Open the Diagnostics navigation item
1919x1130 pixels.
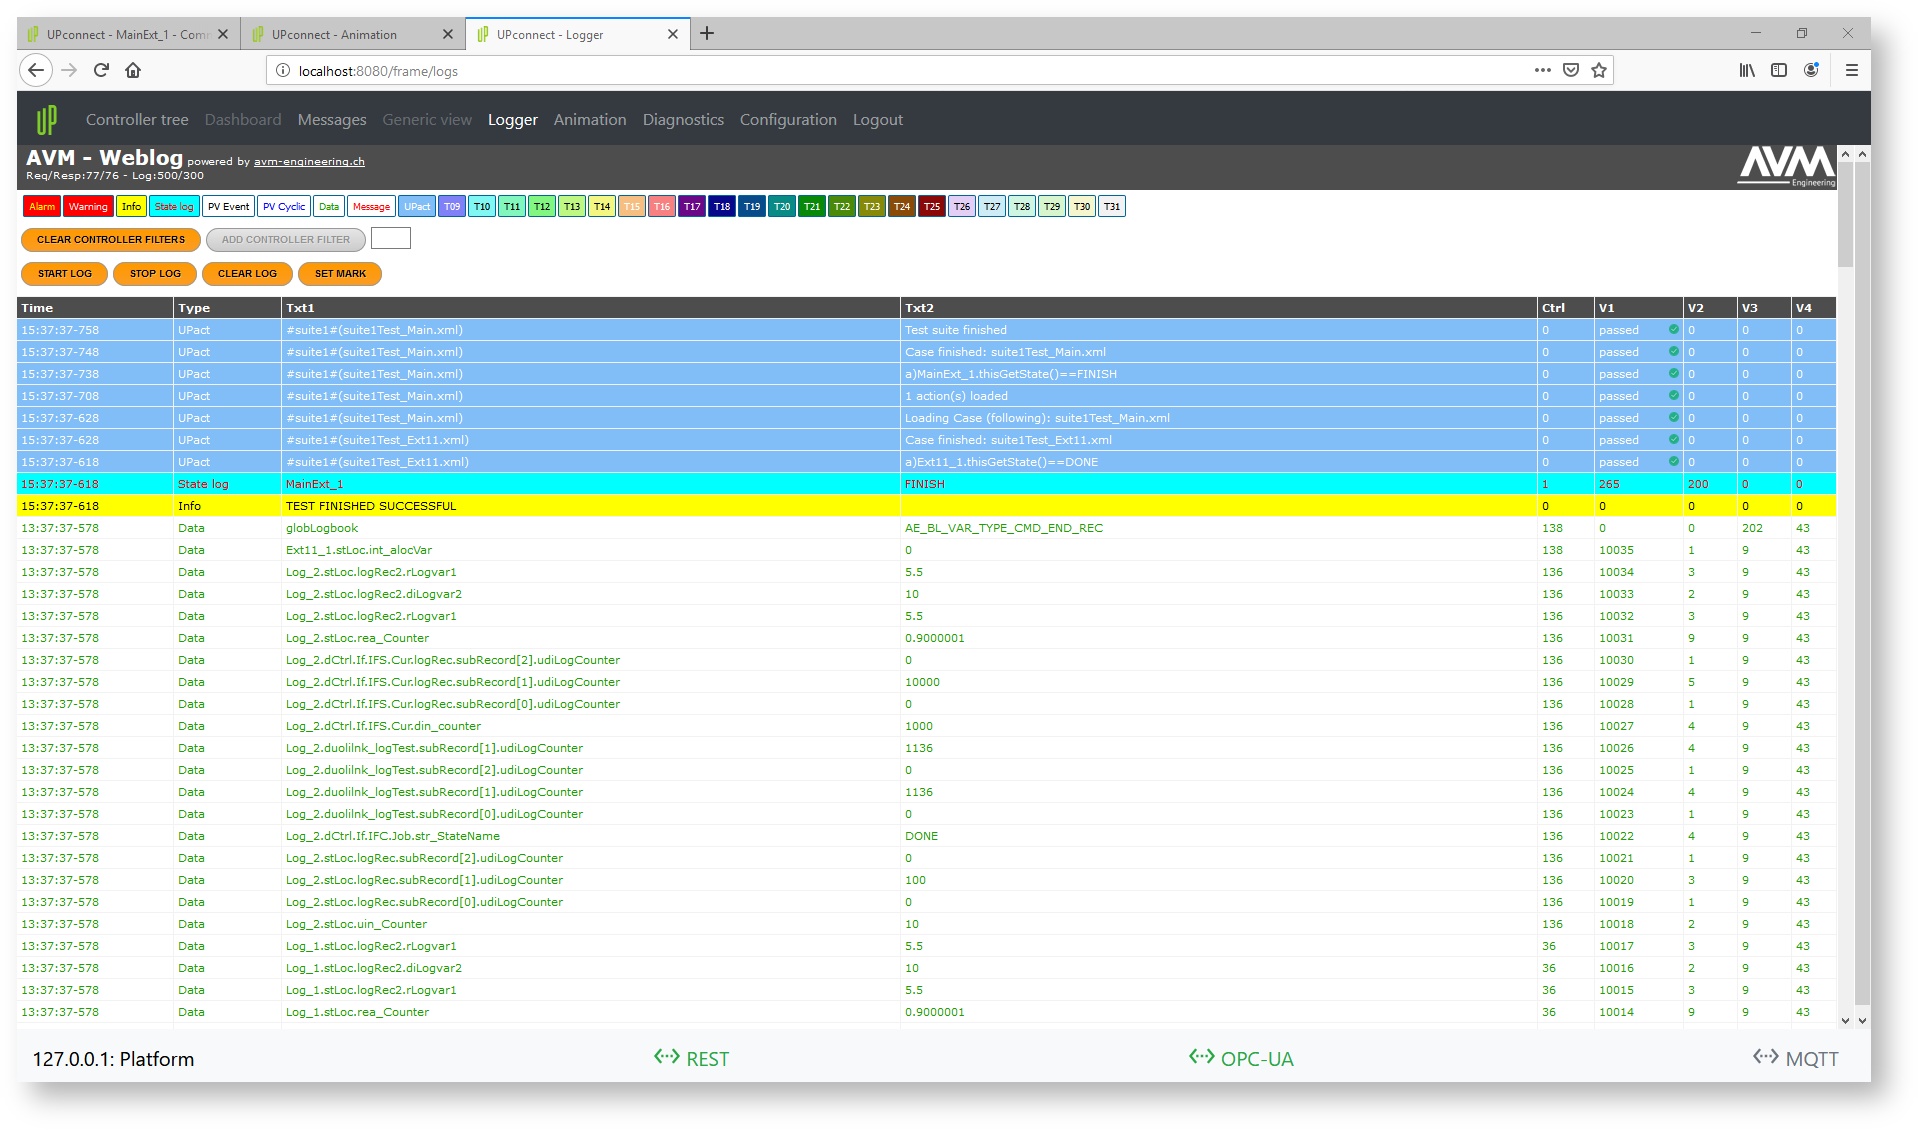click(683, 120)
